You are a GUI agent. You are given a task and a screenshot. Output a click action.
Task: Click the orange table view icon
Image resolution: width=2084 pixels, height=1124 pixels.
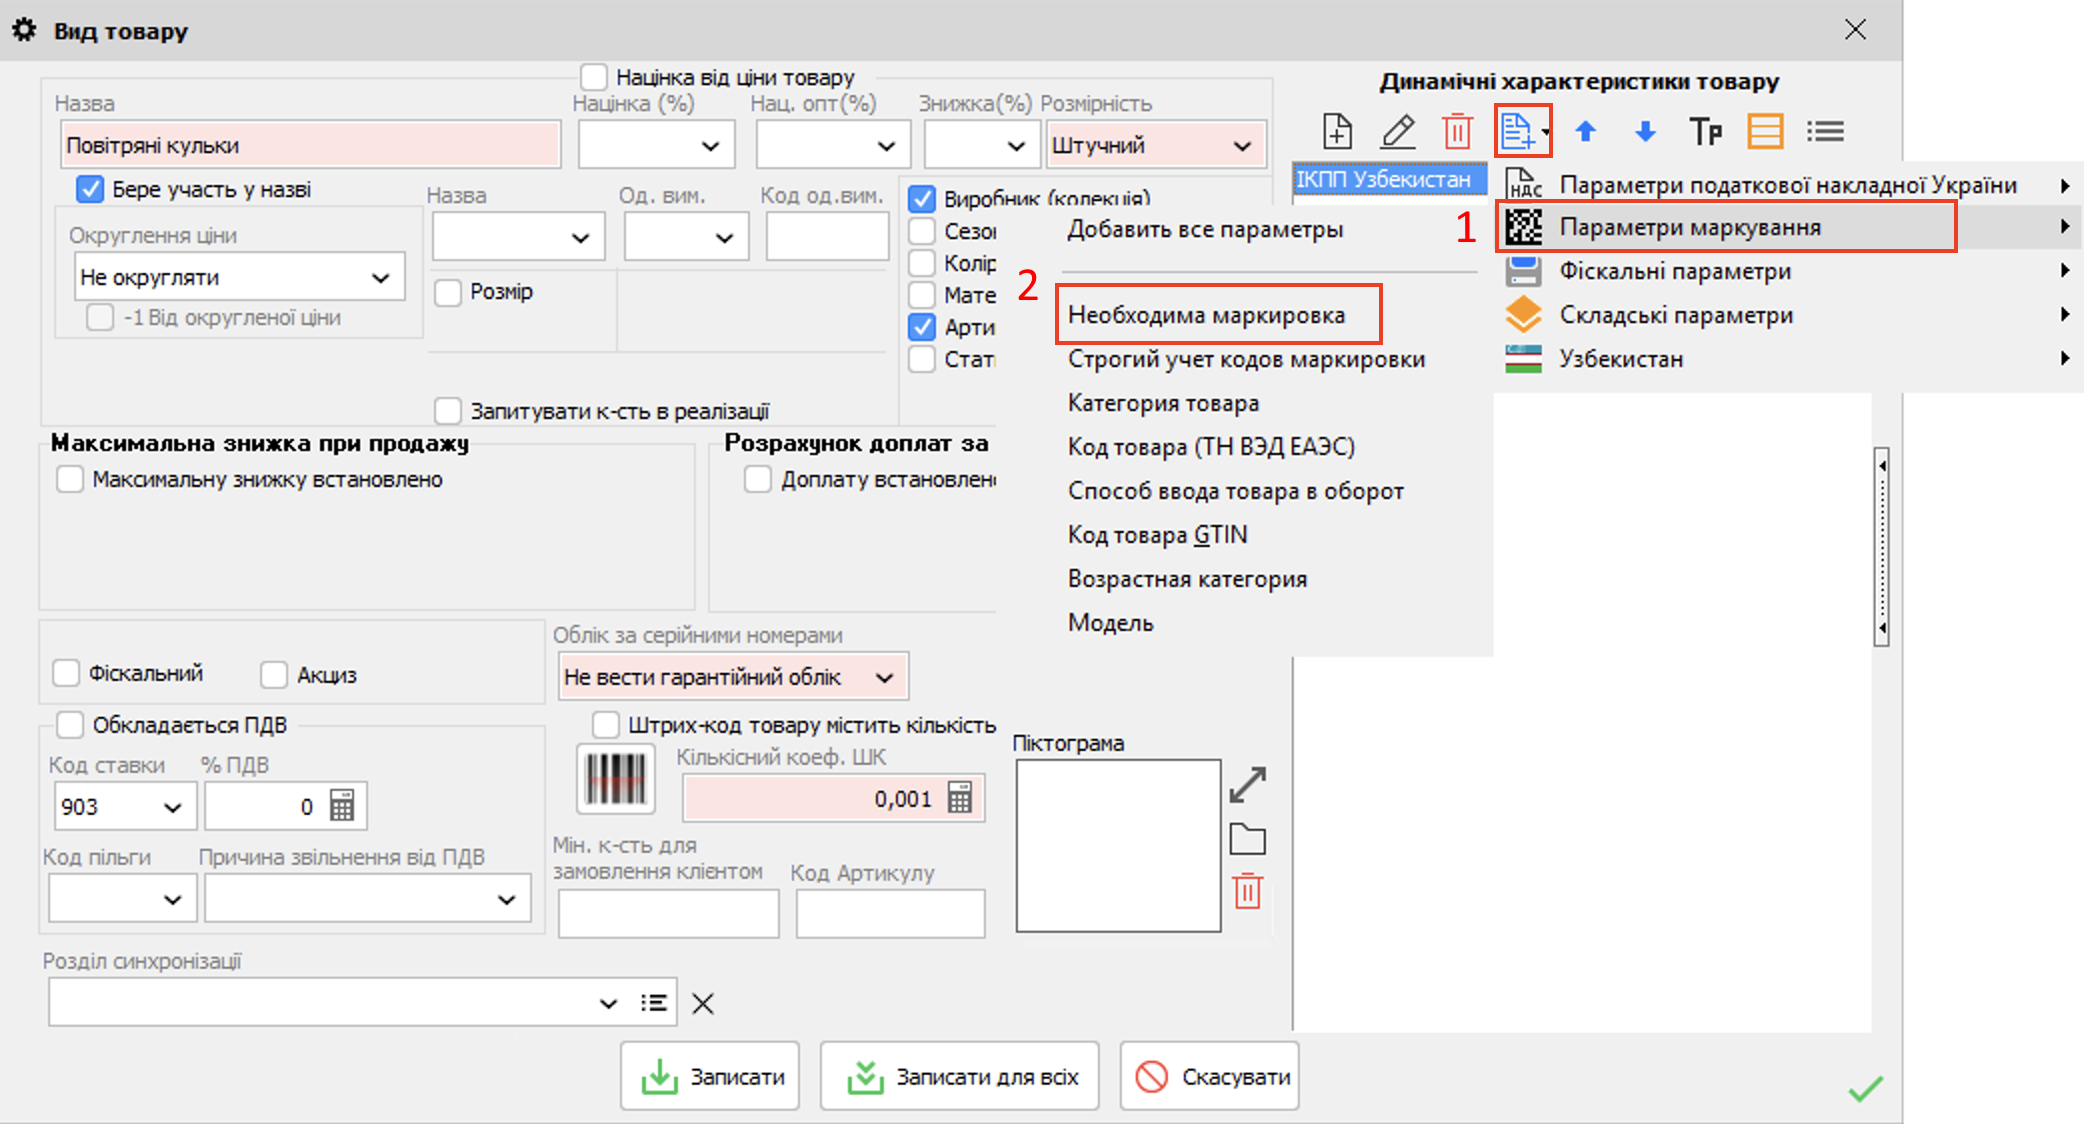[x=1765, y=131]
